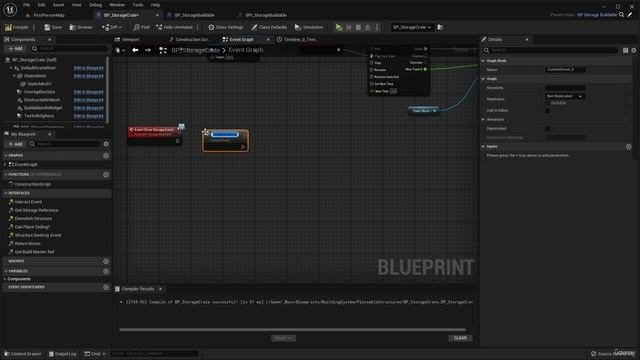Viewport: 640px width, 360px height.
Task: Add new variable with plus icon
Action: coord(106,271)
